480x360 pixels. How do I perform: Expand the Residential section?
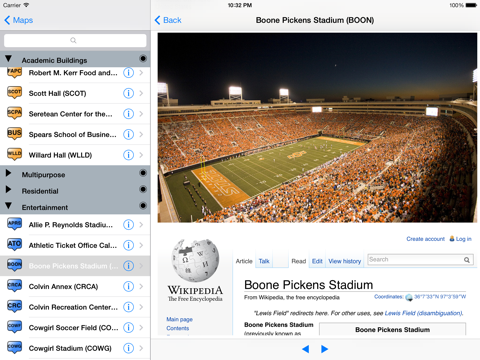coord(8,189)
